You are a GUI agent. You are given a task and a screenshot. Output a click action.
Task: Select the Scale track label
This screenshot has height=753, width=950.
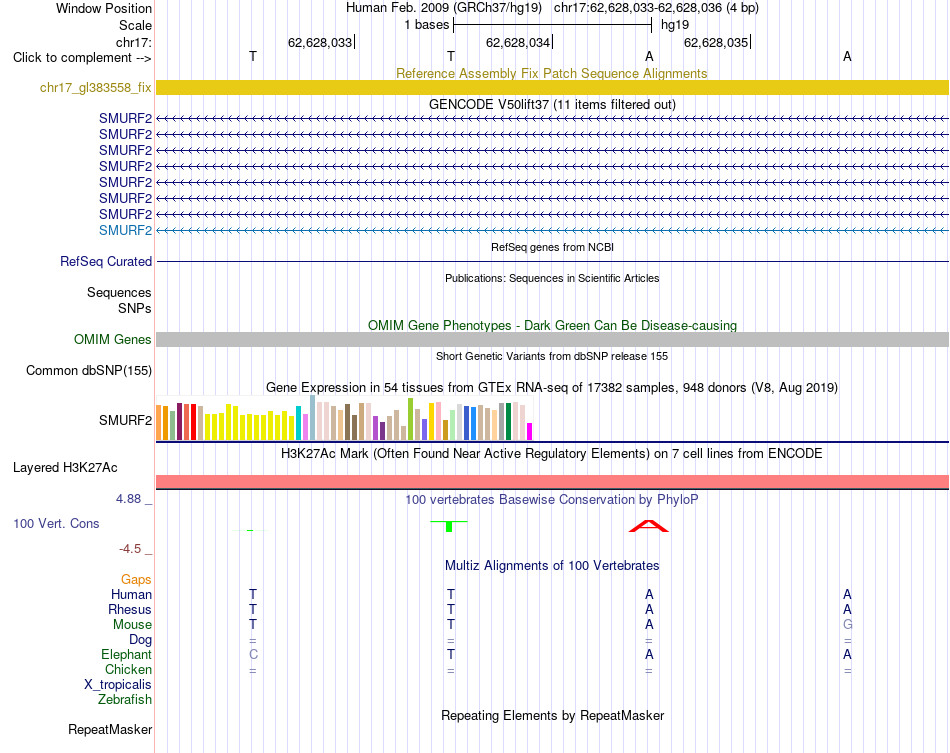pyautogui.click(x=135, y=25)
